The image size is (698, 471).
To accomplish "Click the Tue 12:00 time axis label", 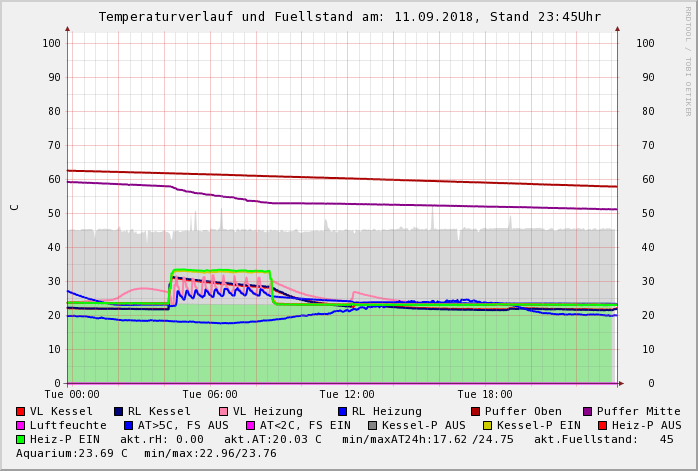I will [x=347, y=395].
